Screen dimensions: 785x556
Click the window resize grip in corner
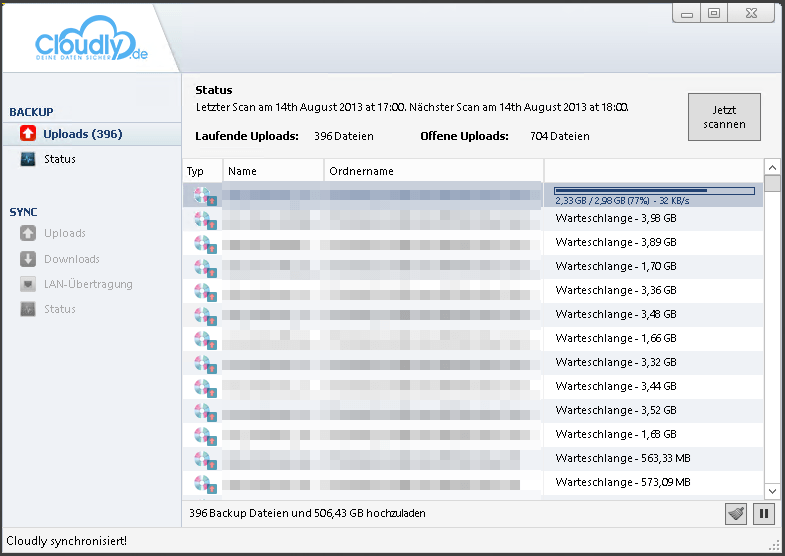click(x=774, y=546)
